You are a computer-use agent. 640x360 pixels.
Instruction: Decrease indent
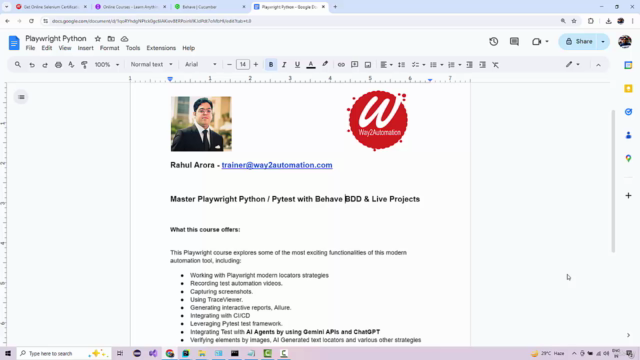[x=469, y=64]
